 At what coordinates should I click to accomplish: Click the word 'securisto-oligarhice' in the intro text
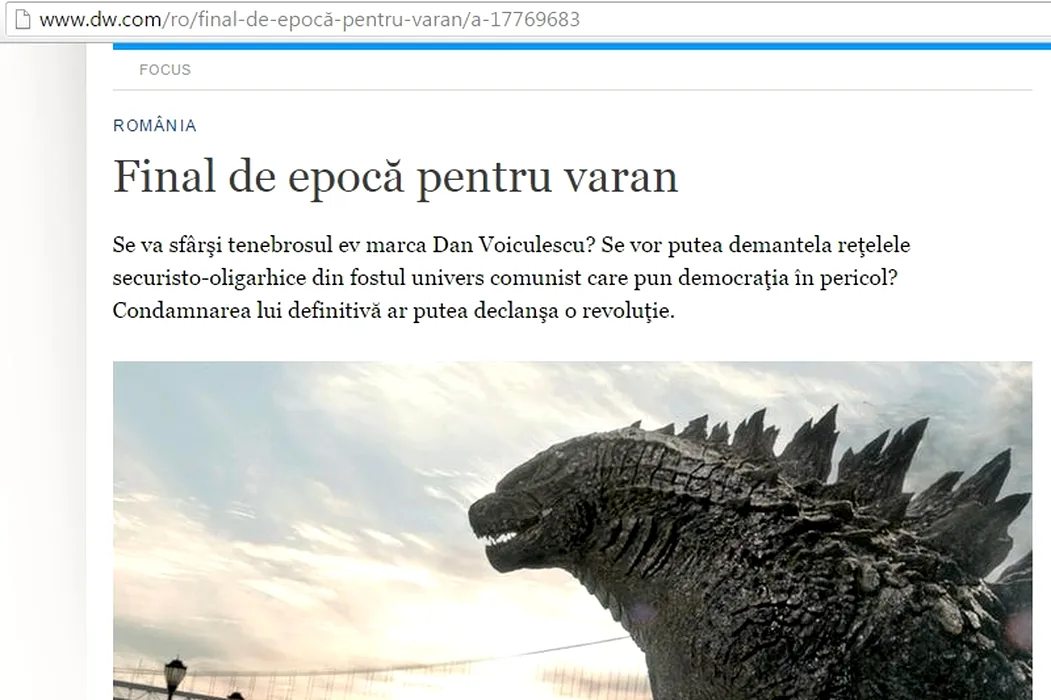tap(208, 278)
